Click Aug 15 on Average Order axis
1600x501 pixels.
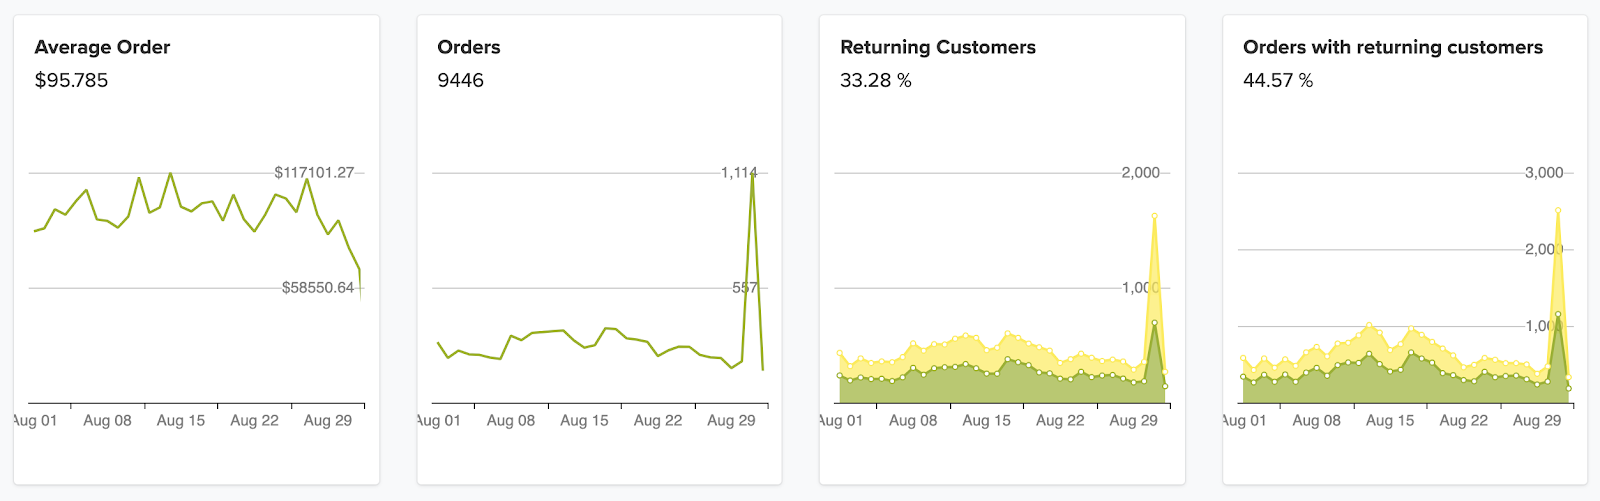(181, 421)
